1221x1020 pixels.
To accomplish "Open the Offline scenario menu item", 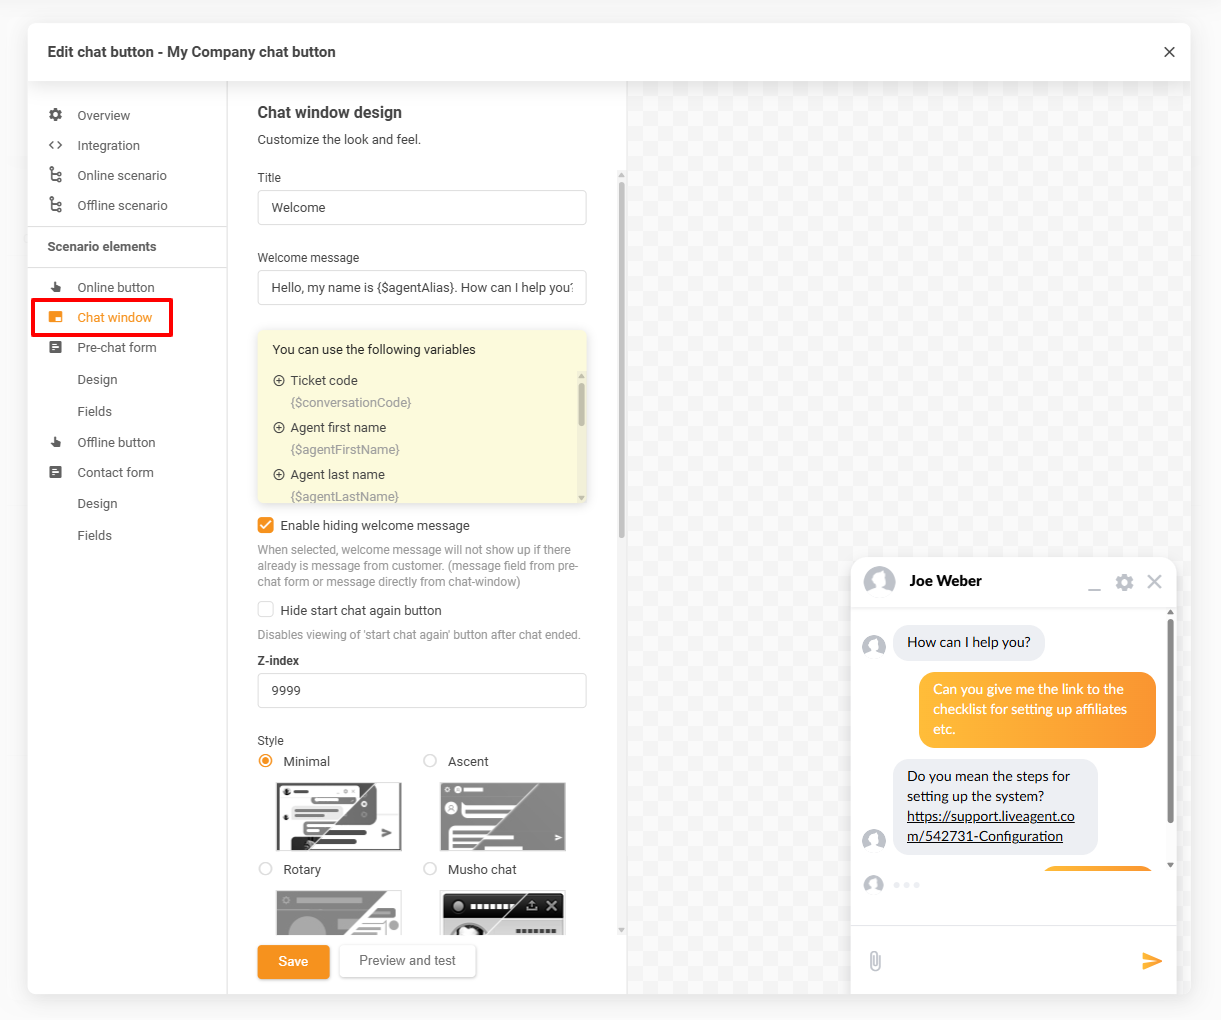I will pyautogui.click(x=122, y=205).
